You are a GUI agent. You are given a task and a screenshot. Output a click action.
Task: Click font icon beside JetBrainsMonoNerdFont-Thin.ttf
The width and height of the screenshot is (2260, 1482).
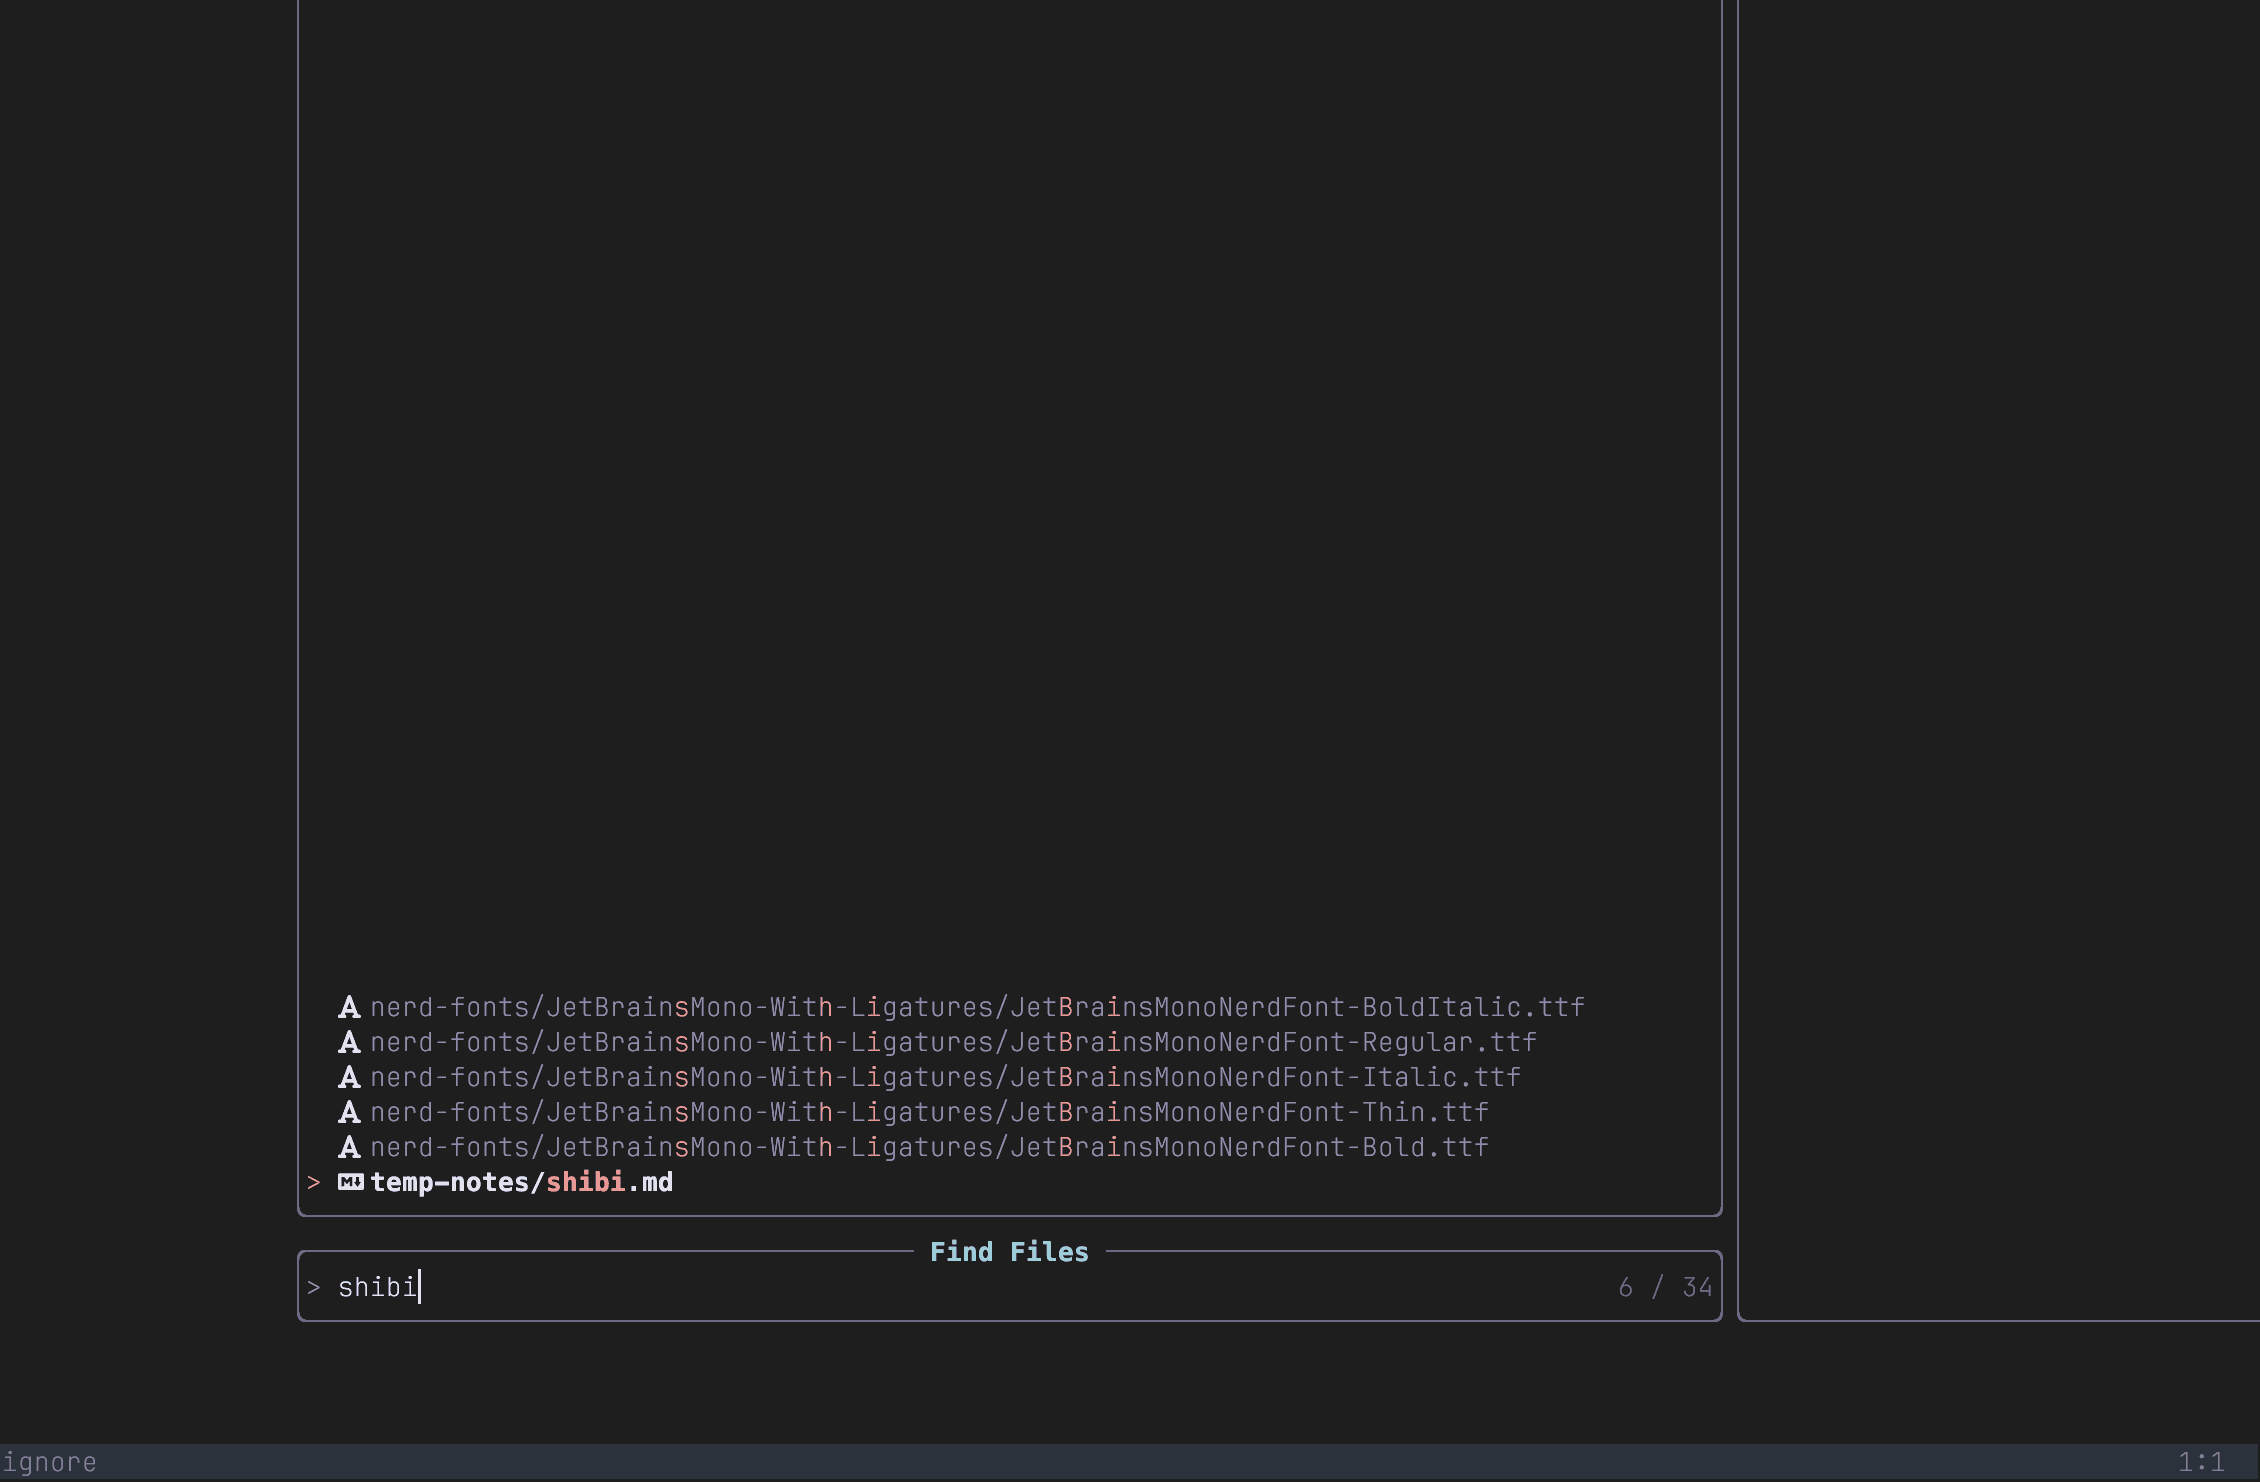point(349,1112)
